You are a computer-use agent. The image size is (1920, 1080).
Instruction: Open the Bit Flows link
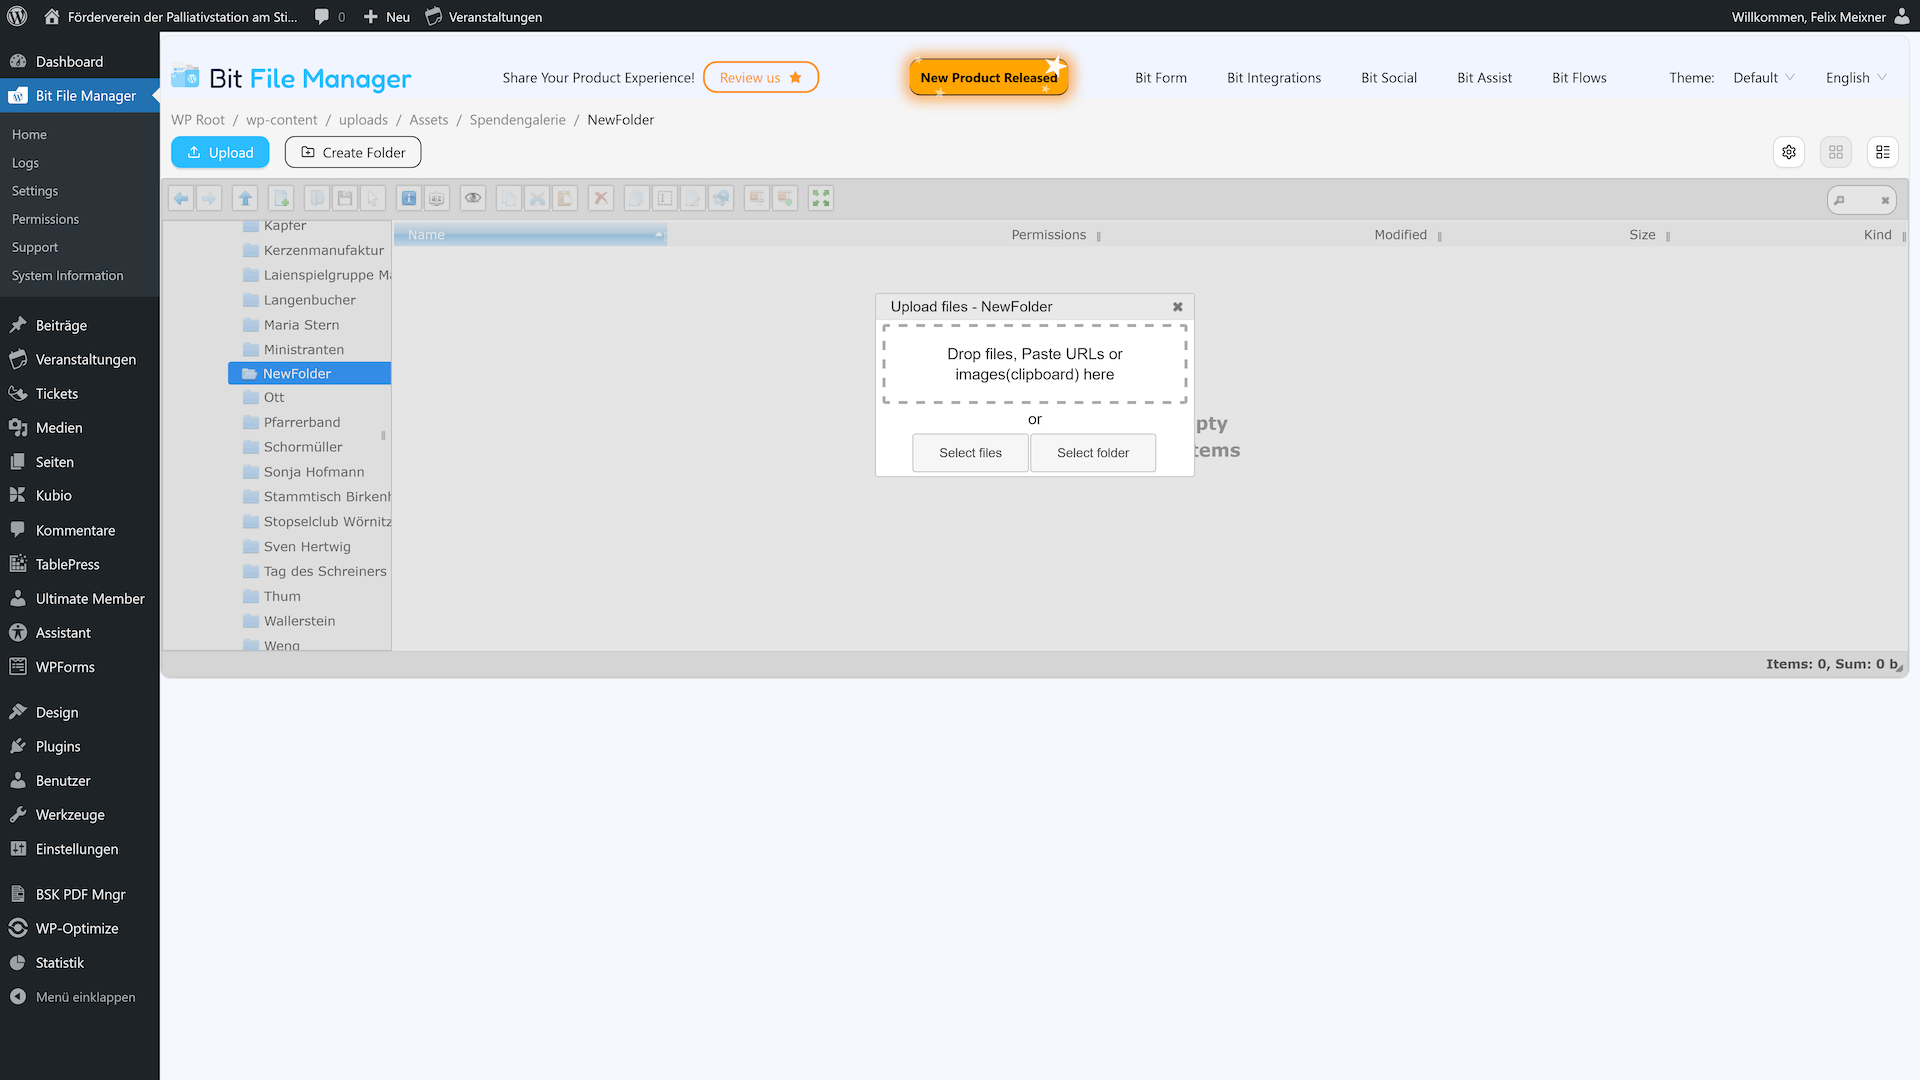click(x=1579, y=77)
